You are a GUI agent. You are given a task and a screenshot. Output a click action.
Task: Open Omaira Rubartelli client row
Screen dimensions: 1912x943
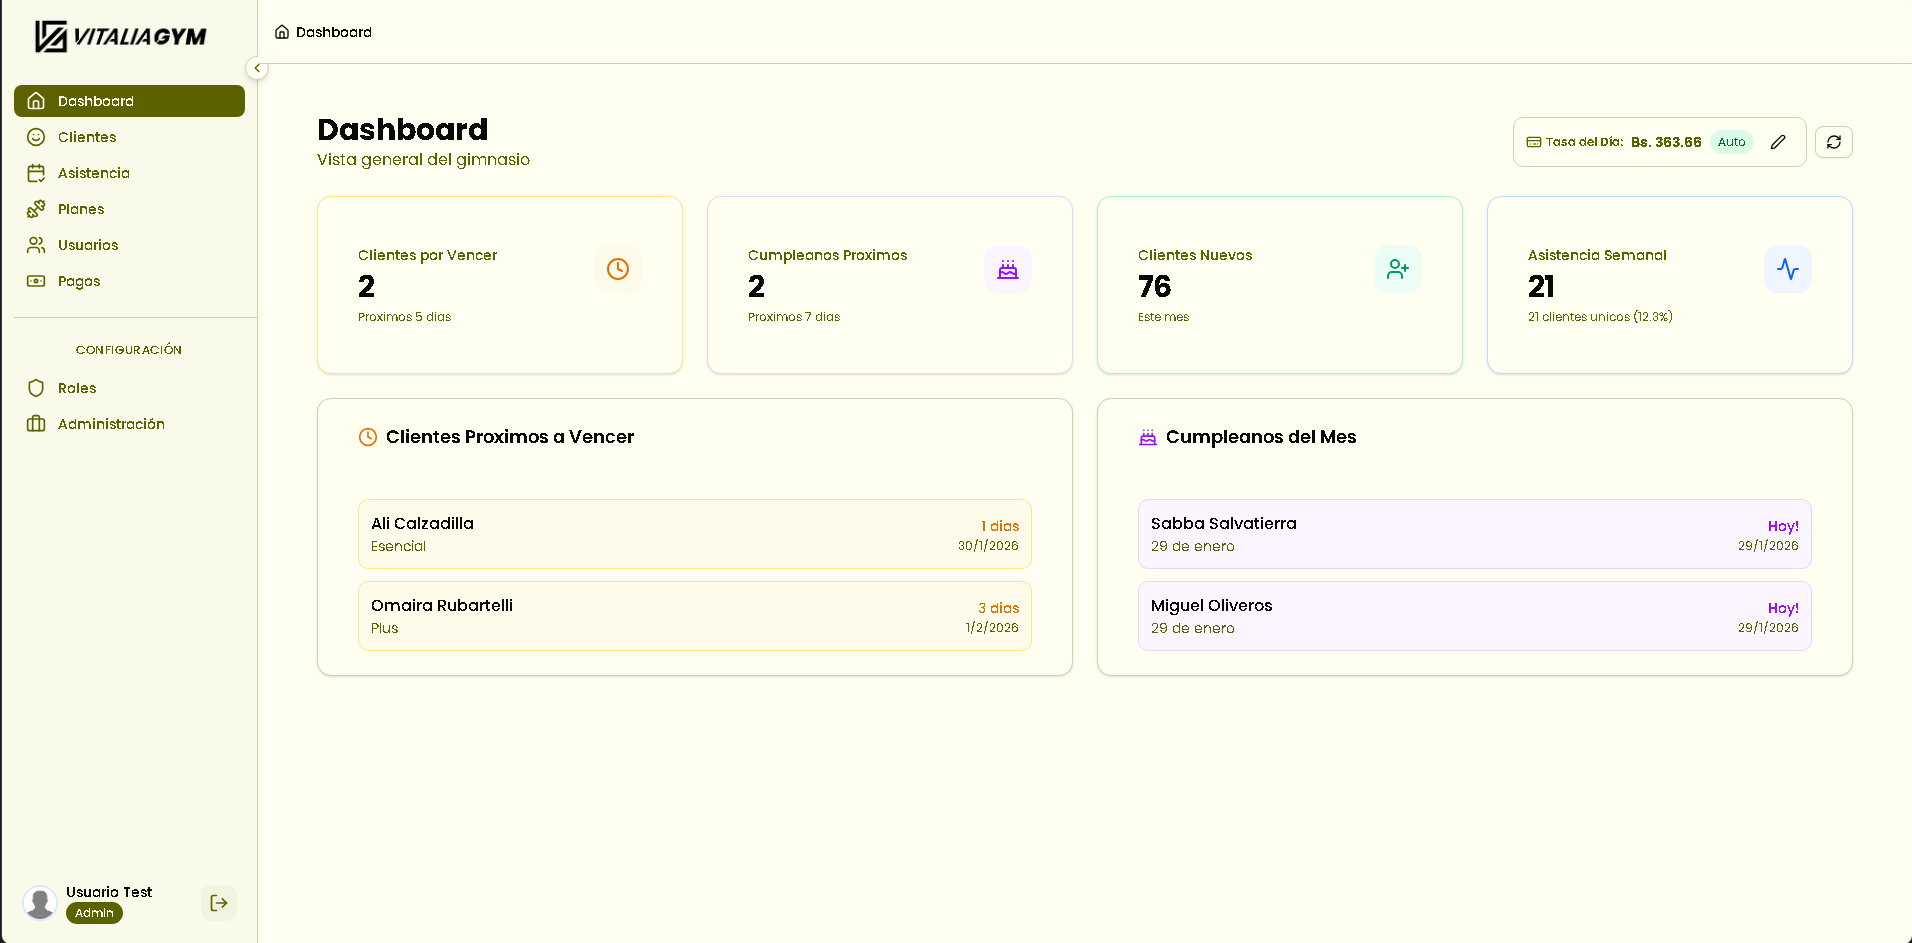(x=695, y=616)
